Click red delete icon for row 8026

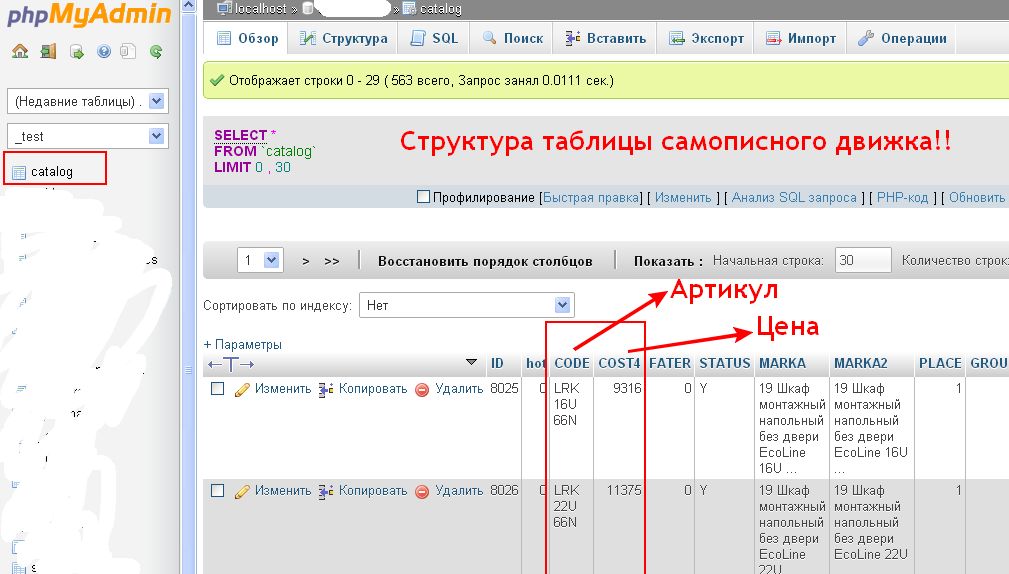pyautogui.click(x=422, y=492)
